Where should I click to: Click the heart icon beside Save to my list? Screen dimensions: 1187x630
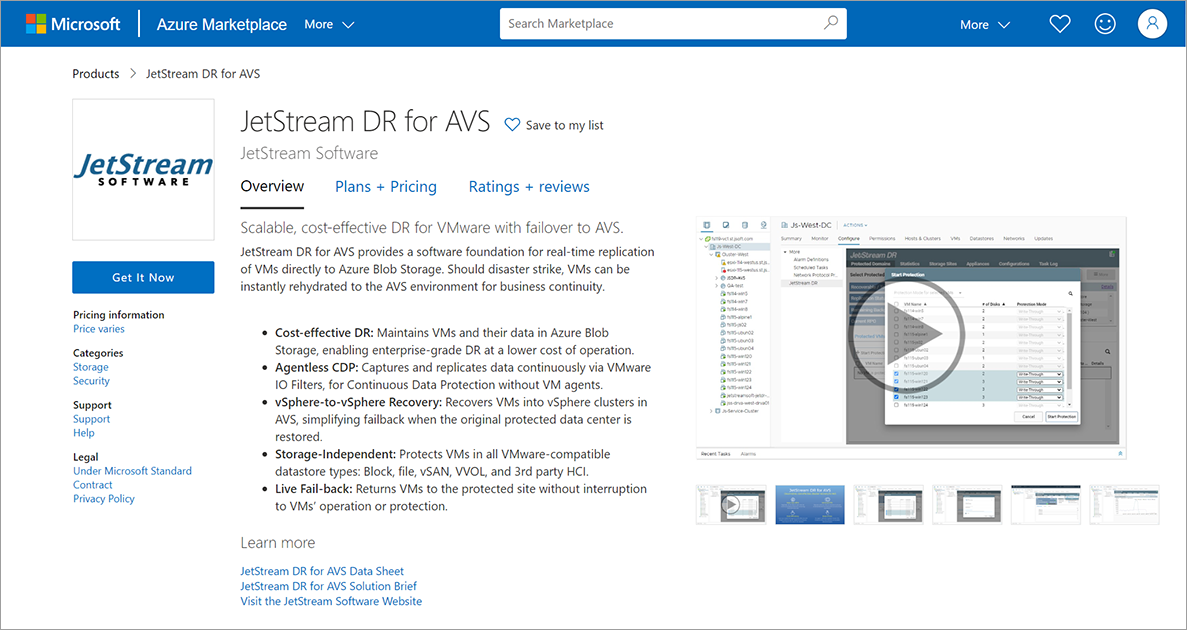512,125
